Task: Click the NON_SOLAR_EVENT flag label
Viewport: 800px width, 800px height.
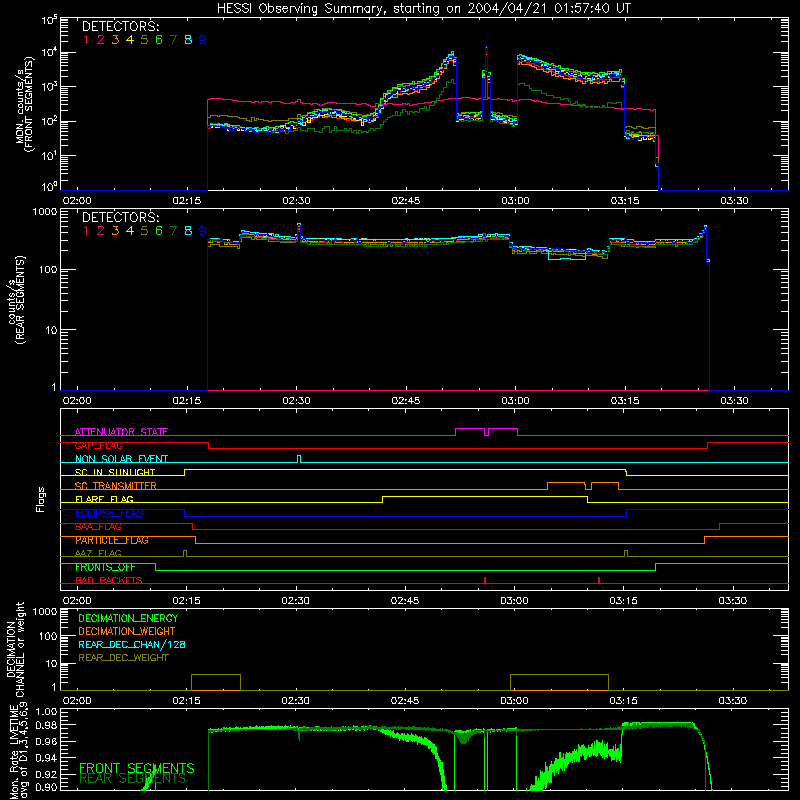Action: coord(121,459)
